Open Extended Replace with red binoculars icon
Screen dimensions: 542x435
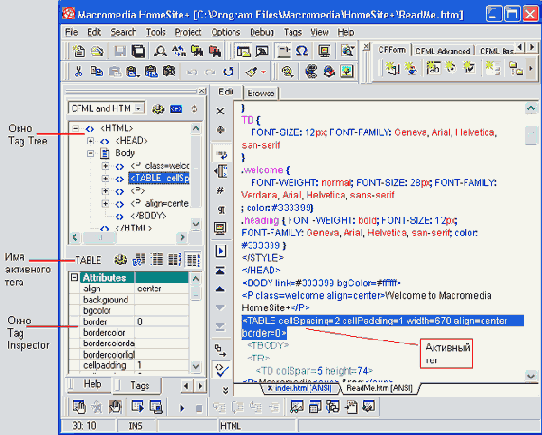215,51
